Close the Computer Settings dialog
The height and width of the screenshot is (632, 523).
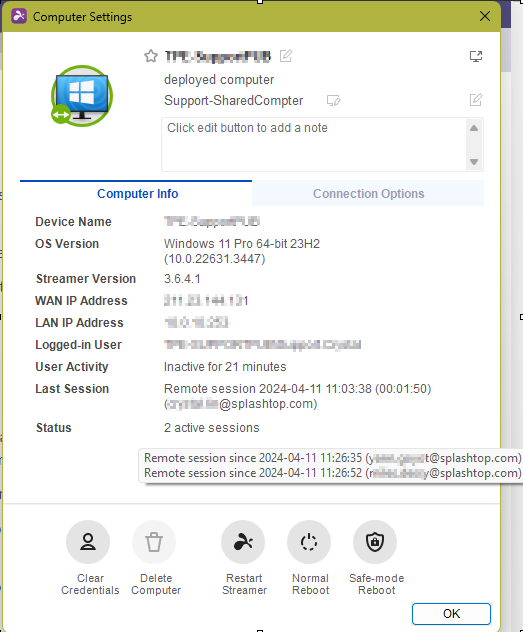click(x=485, y=16)
